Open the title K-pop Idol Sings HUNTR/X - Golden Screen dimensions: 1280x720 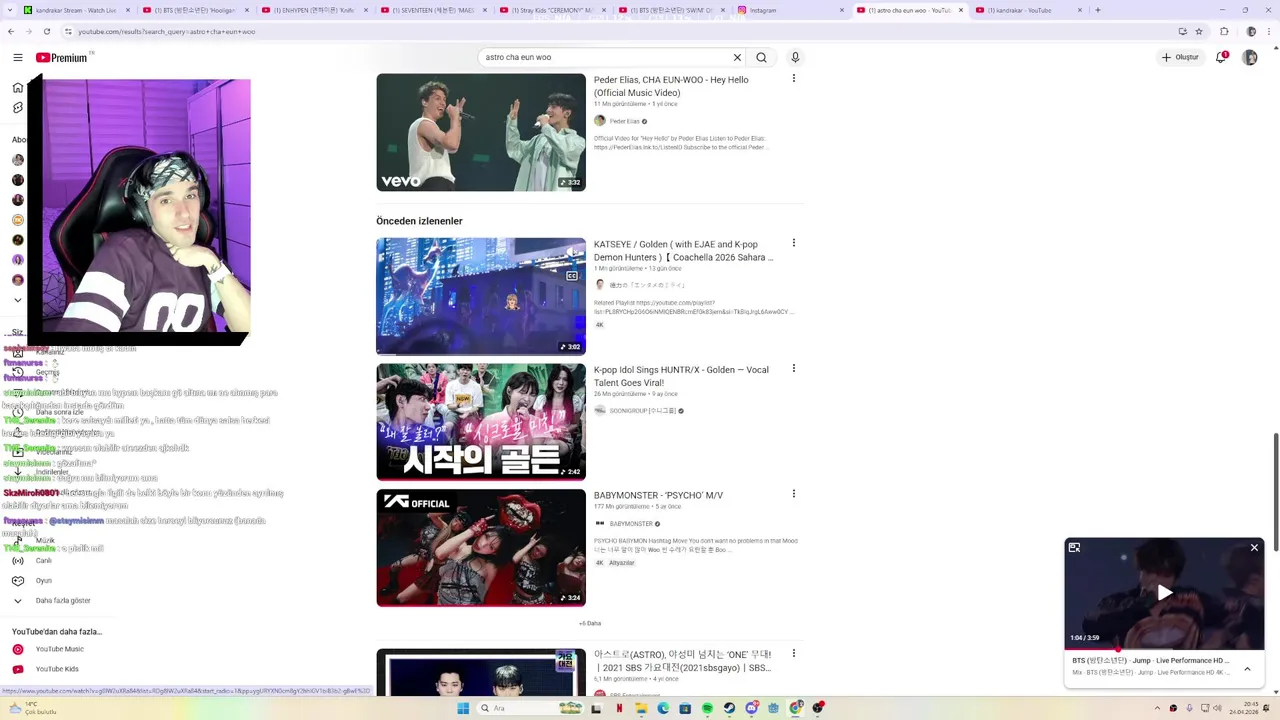(x=681, y=376)
